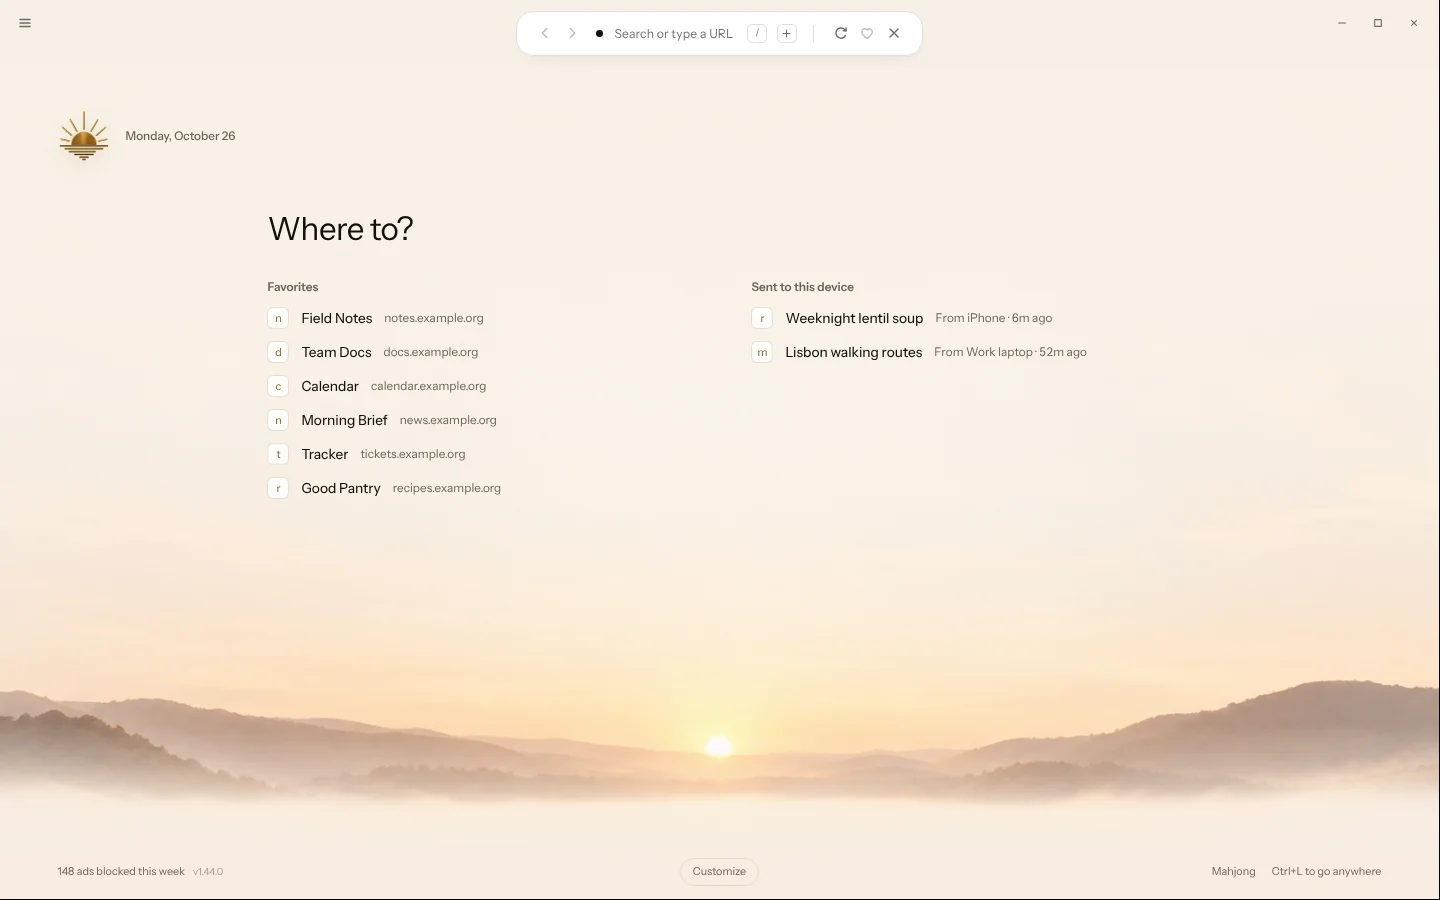
Task: Click the Tracker 't' icon
Action: (278, 454)
